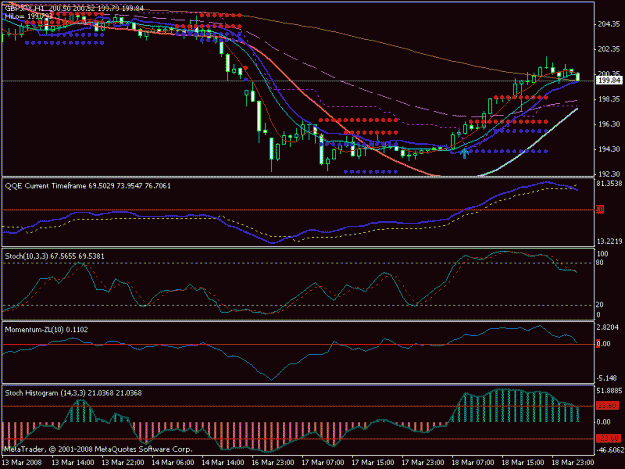Click the -5.148 Momentum scale value
Screen dimensions: 625x469
[607, 378]
